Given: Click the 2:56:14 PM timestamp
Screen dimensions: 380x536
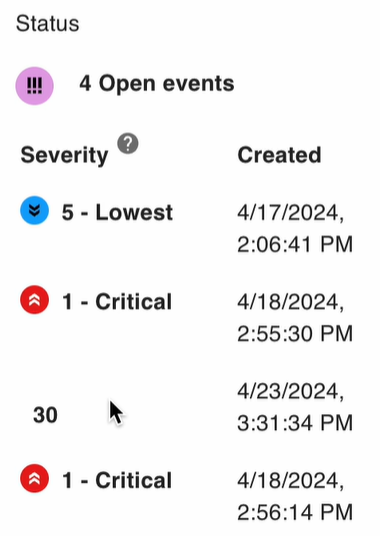Looking at the screenshot, I should coord(295,512).
